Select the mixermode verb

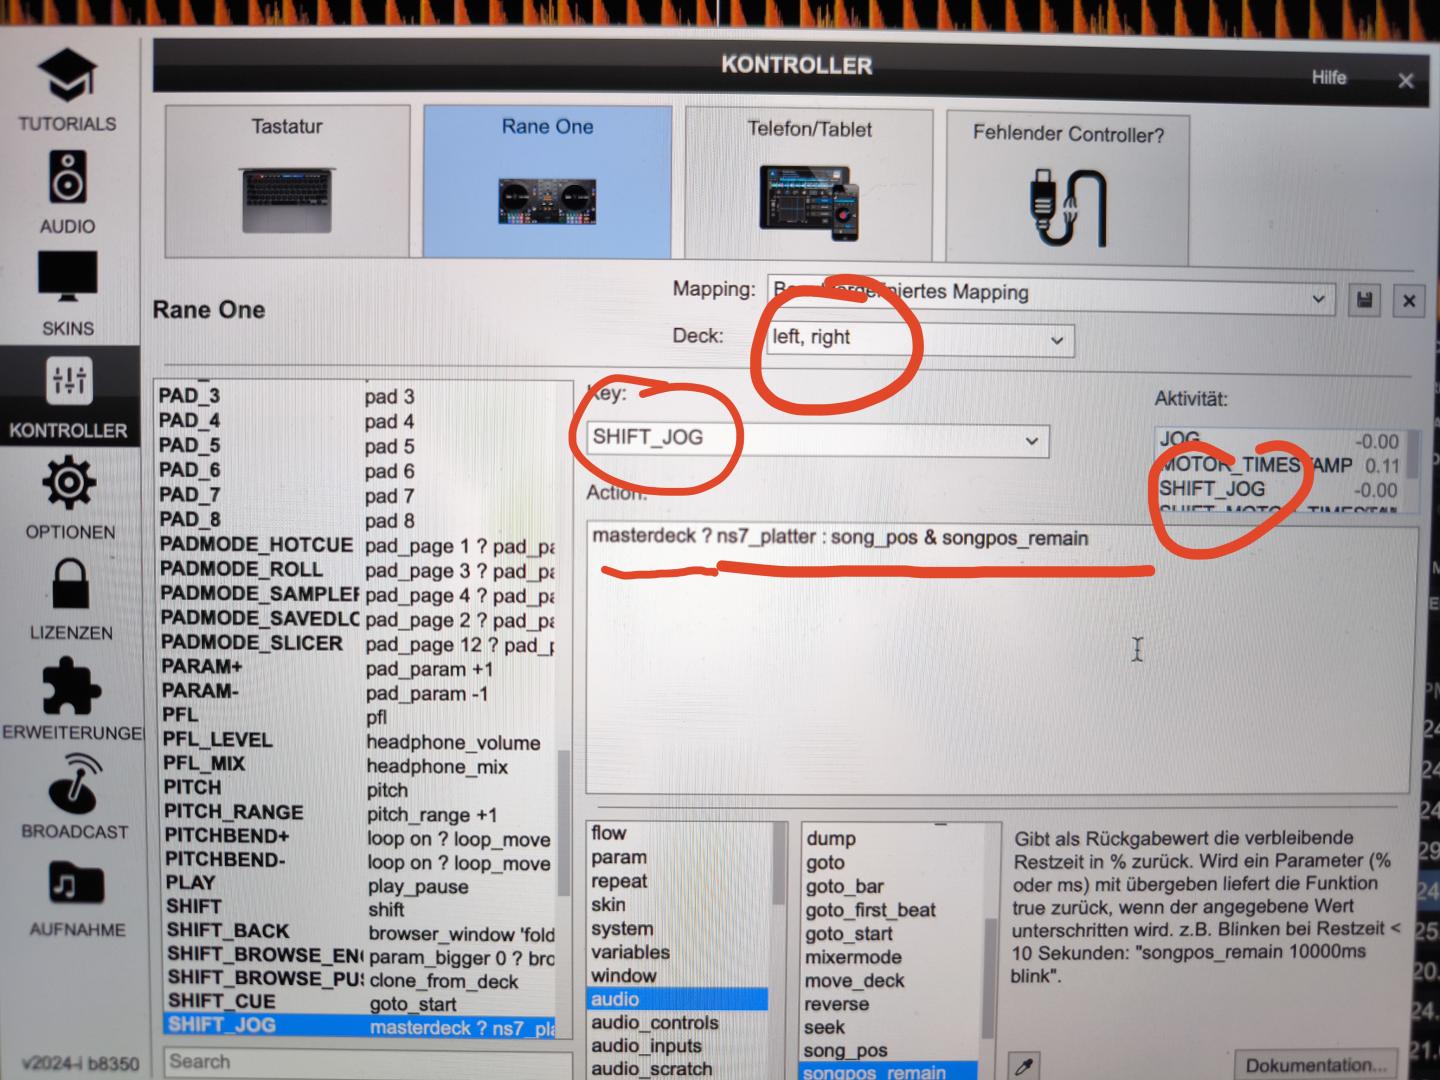890,957
